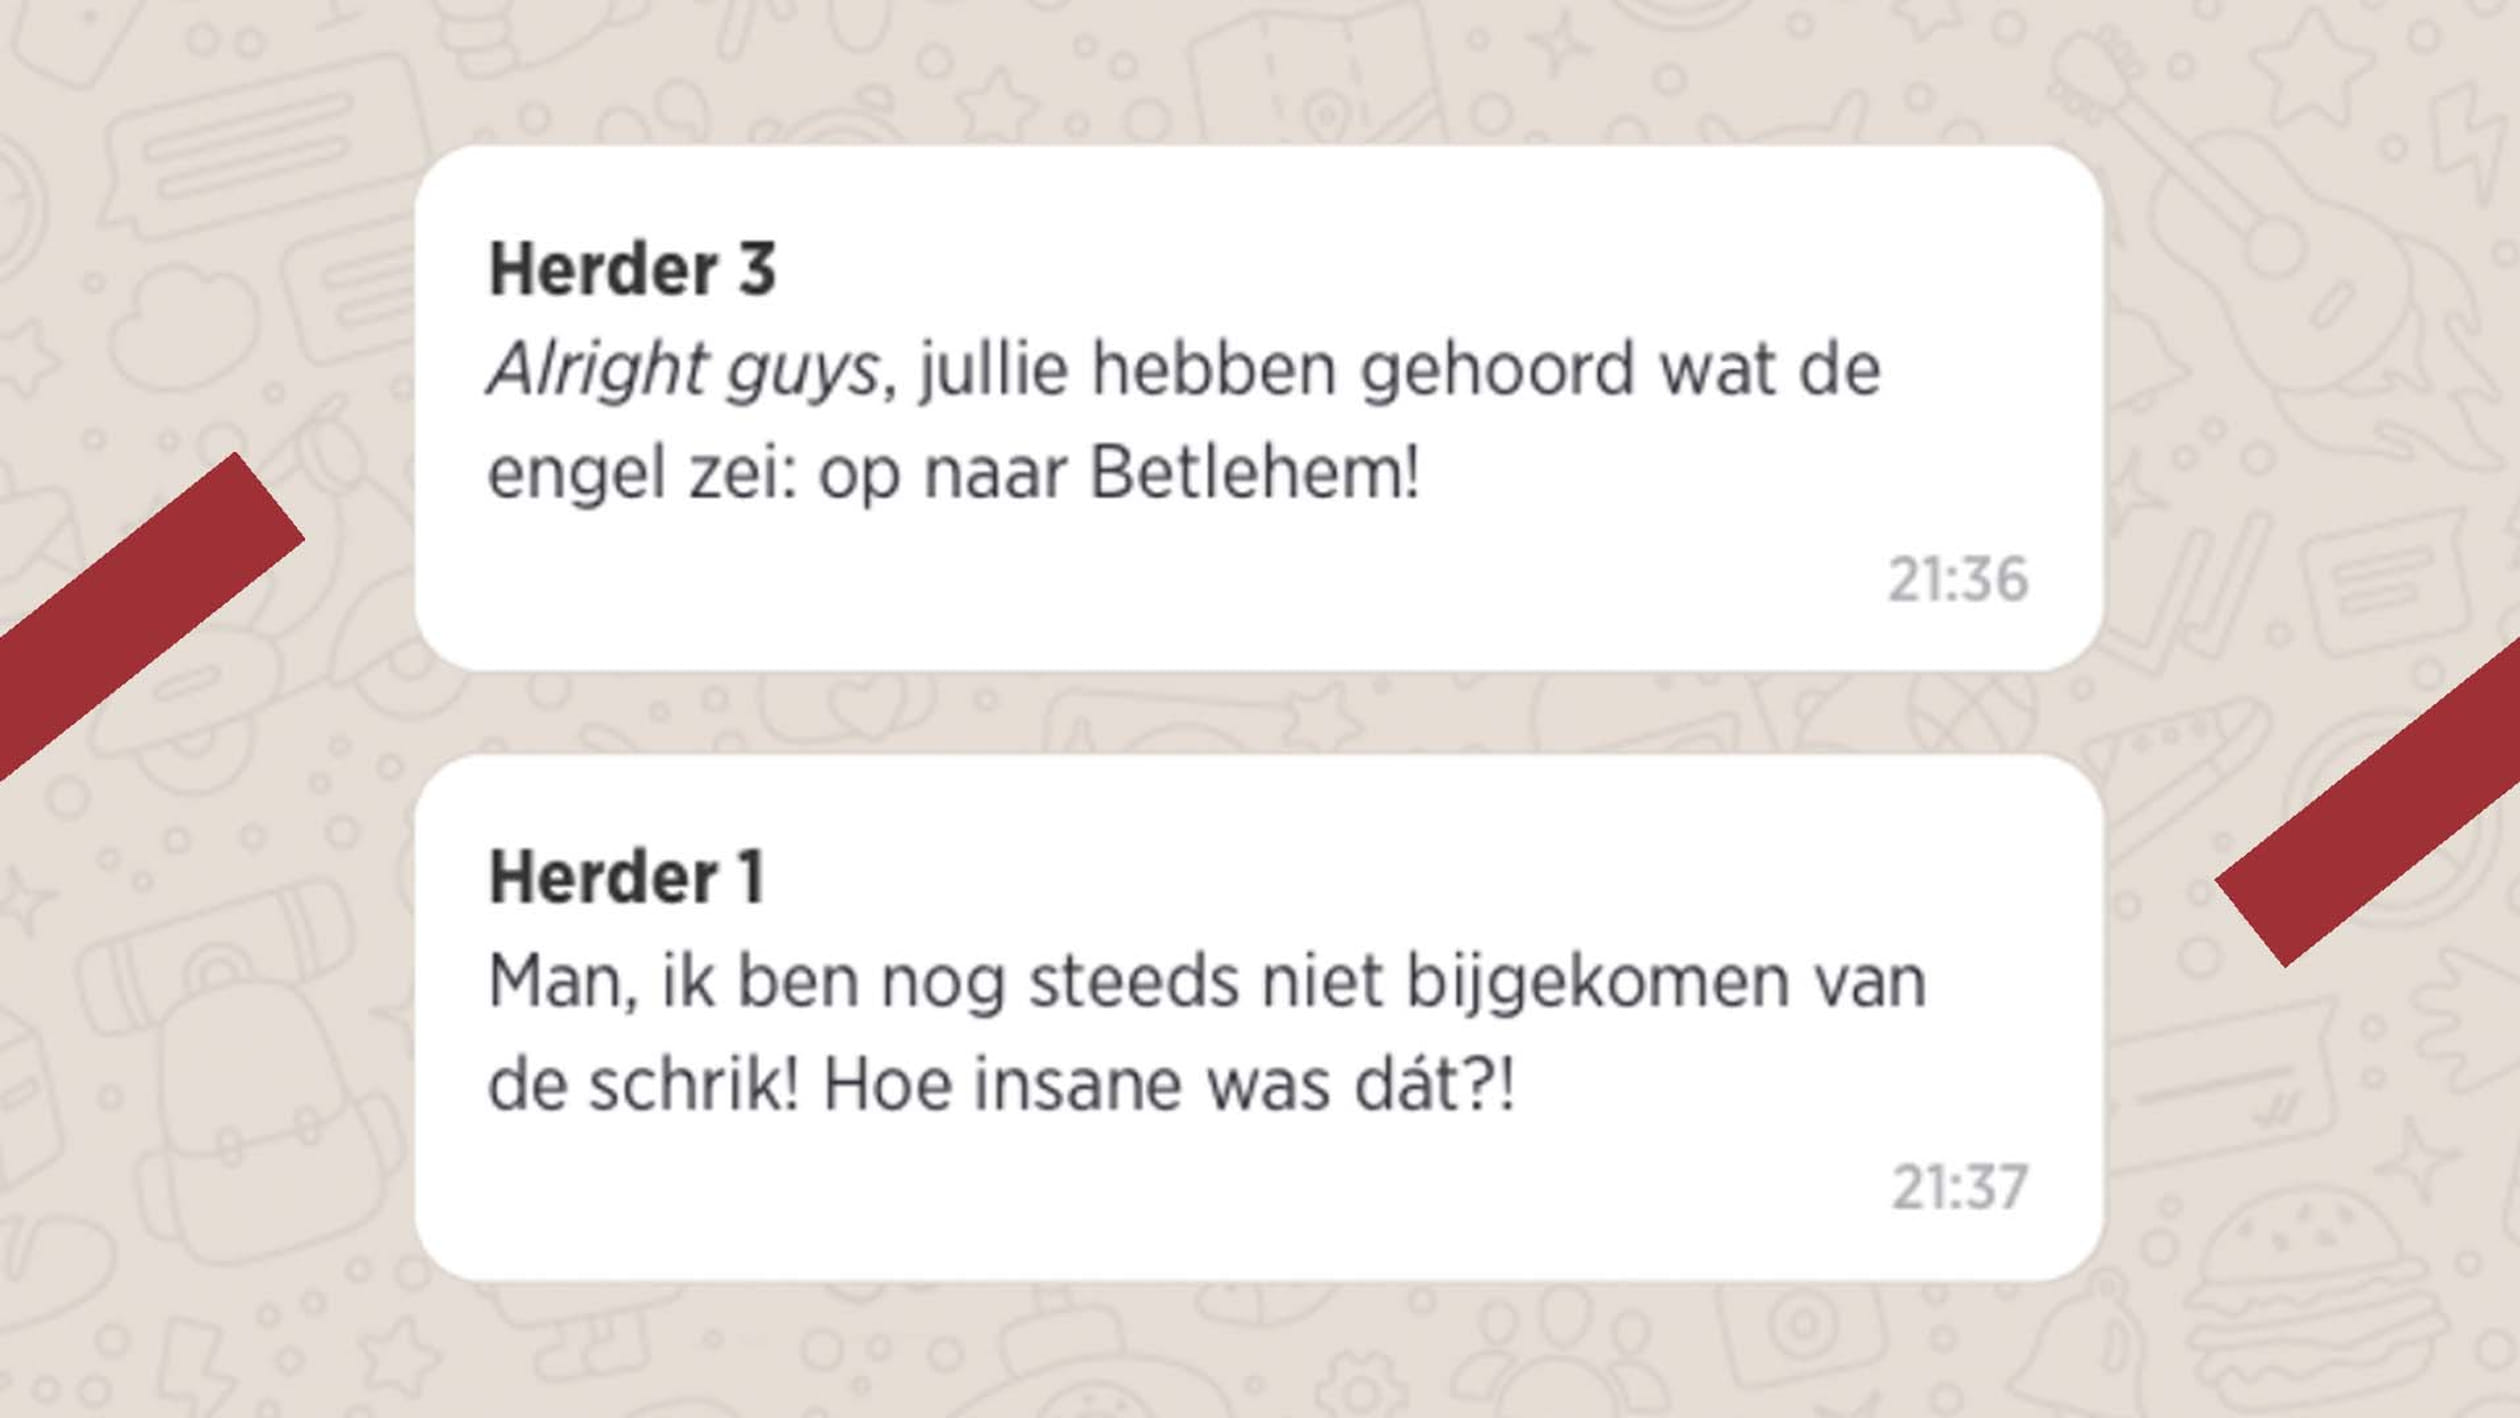Click the word 'gehoord' in first message
Image resolution: width=2520 pixels, height=1418 pixels.
pyautogui.click(x=1496, y=372)
